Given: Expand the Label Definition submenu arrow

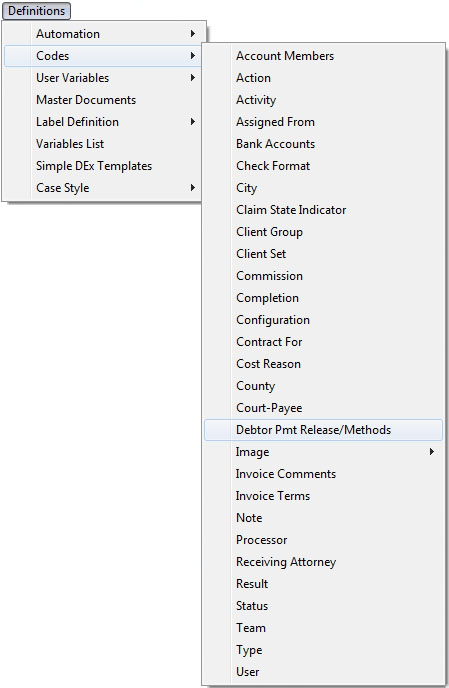Looking at the screenshot, I should coord(193,122).
